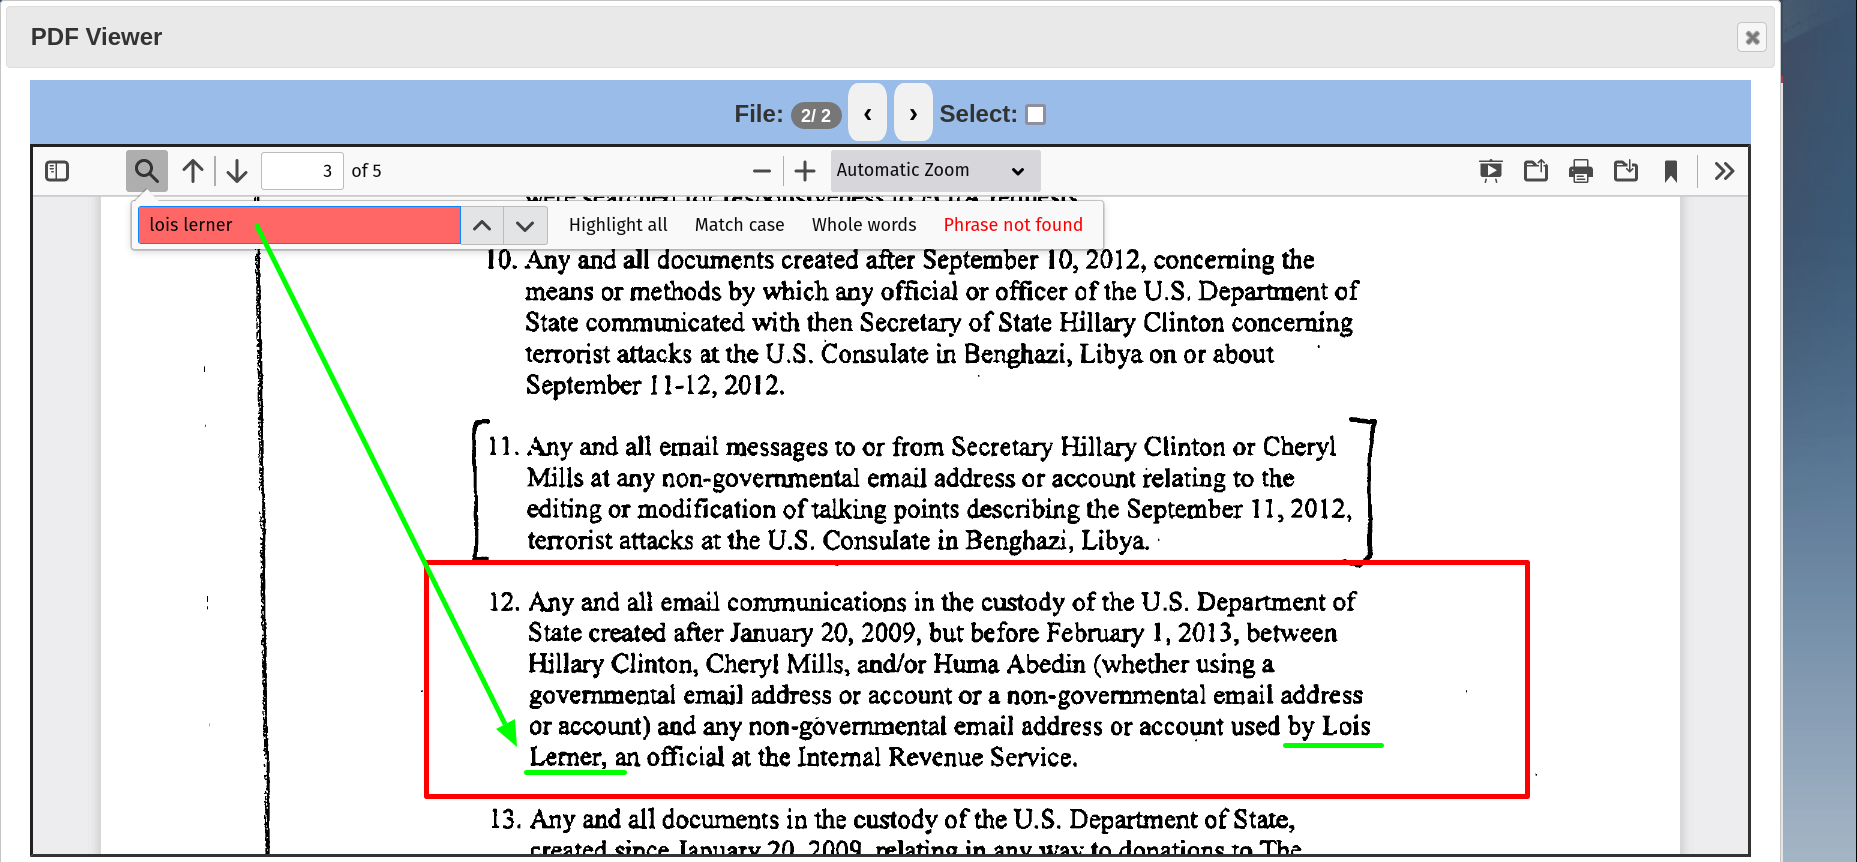Screen dimensions: 1857x862
Task: Go to next page with down arrow
Action: (237, 171)
